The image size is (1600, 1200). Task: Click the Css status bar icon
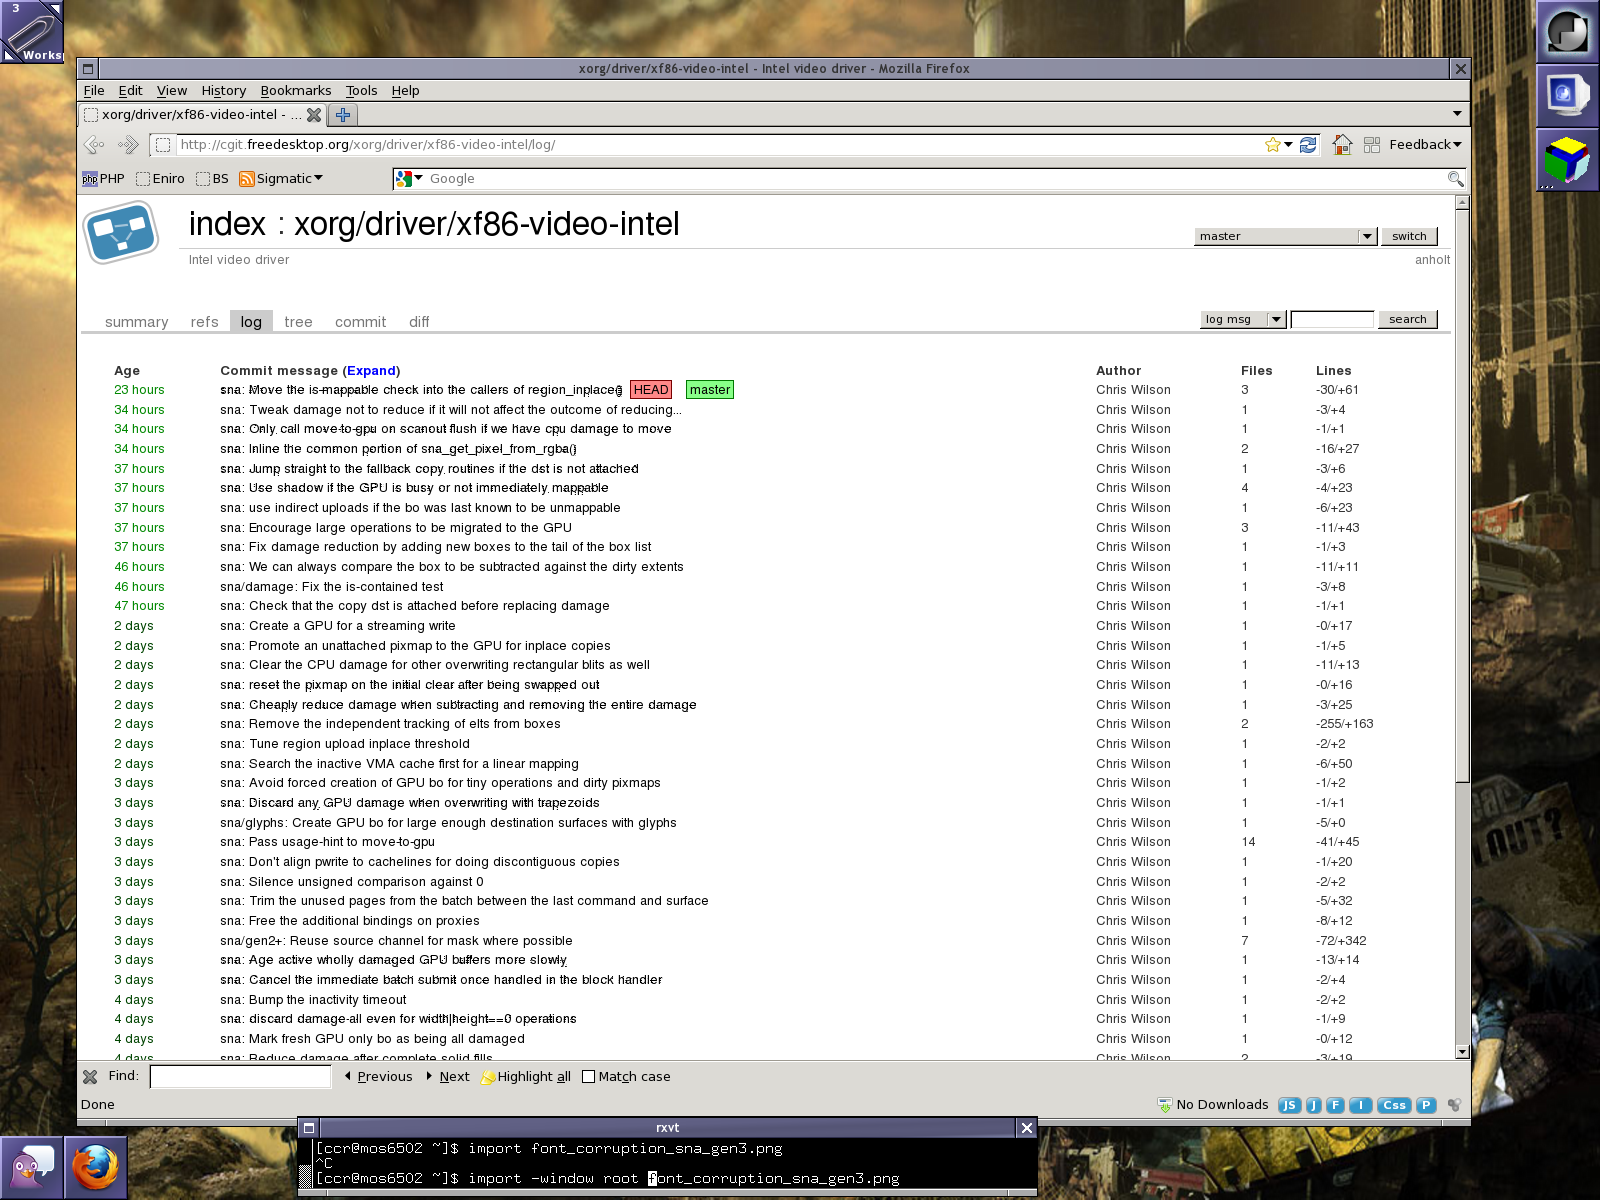[x=1394, y=1105]
